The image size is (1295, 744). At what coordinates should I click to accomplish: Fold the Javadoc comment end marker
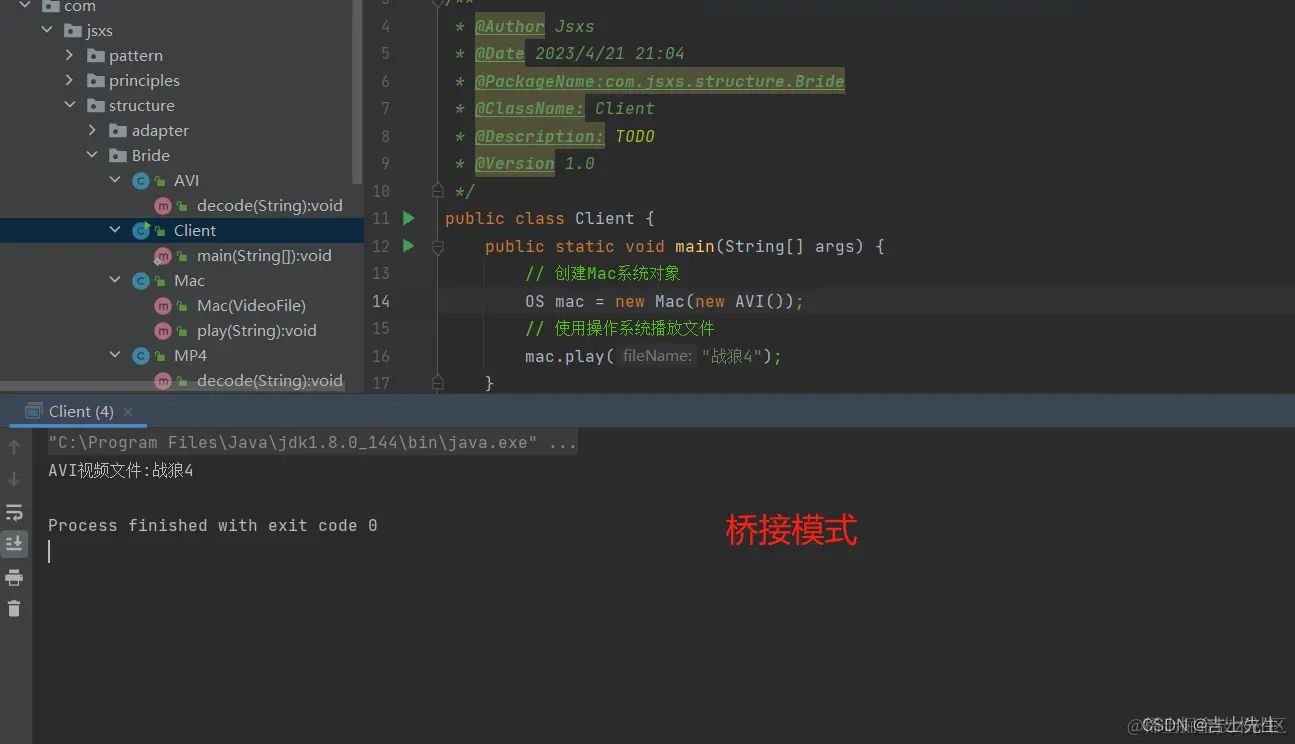[437, 190]
